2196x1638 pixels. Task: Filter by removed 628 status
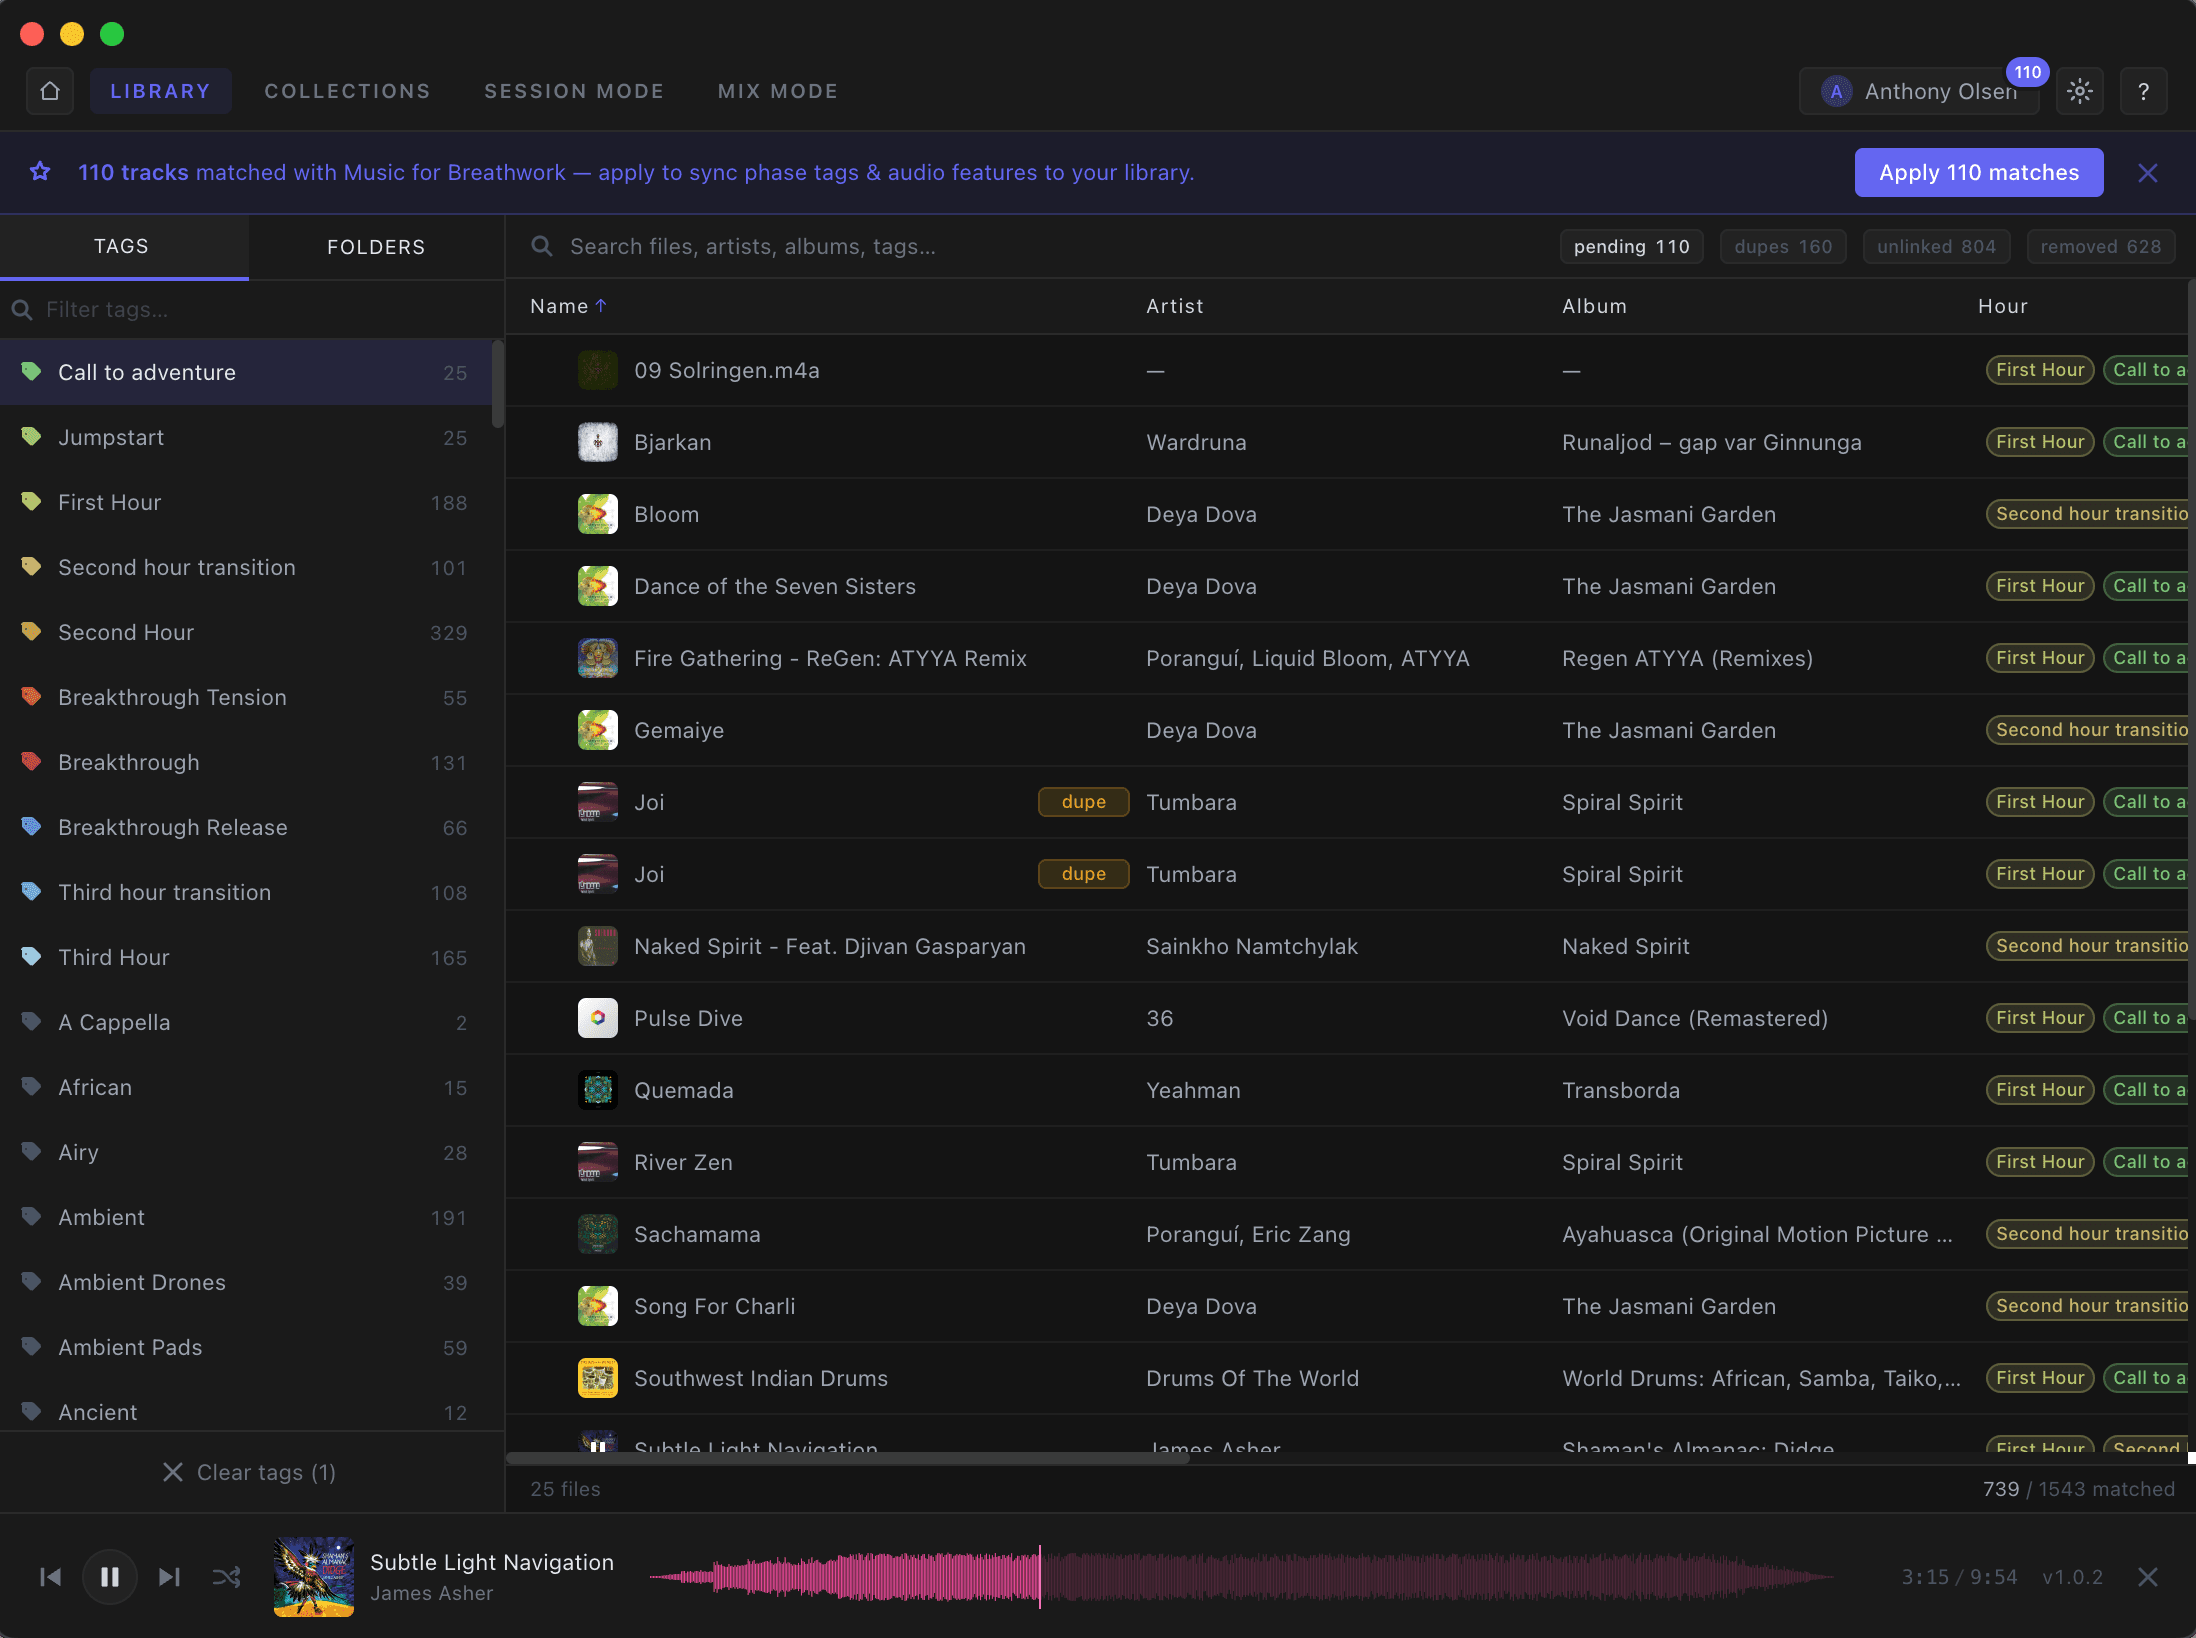(x=2101, y=247)
